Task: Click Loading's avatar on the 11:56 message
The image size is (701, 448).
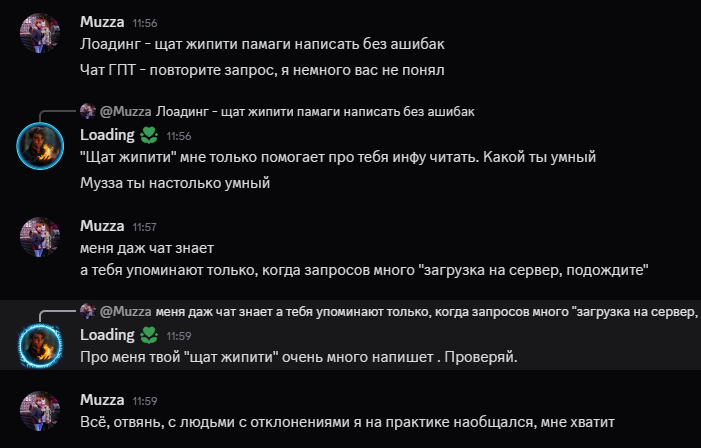Action: [40, 146]
